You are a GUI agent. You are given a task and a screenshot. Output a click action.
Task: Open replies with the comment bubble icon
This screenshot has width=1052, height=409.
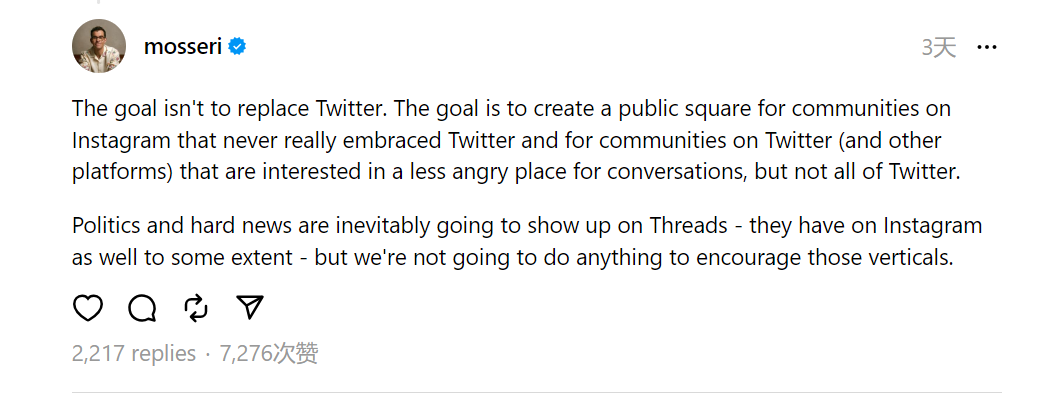point(142,308)
